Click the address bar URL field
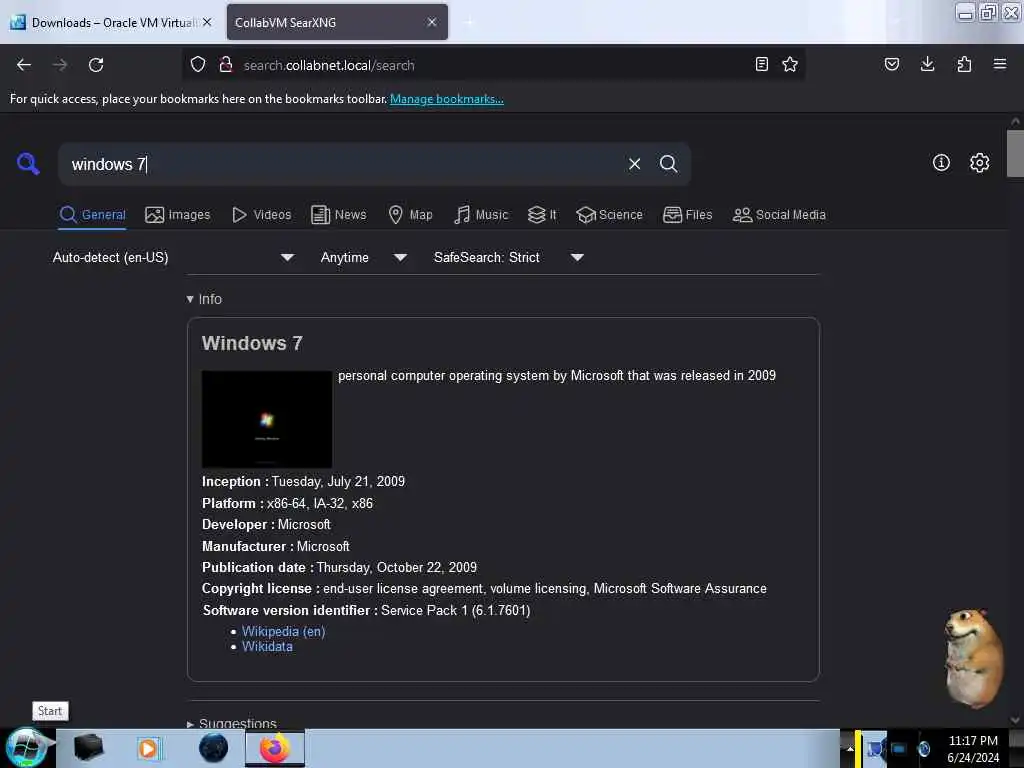This screenshot has width=1024, height=768. [493, 65]
